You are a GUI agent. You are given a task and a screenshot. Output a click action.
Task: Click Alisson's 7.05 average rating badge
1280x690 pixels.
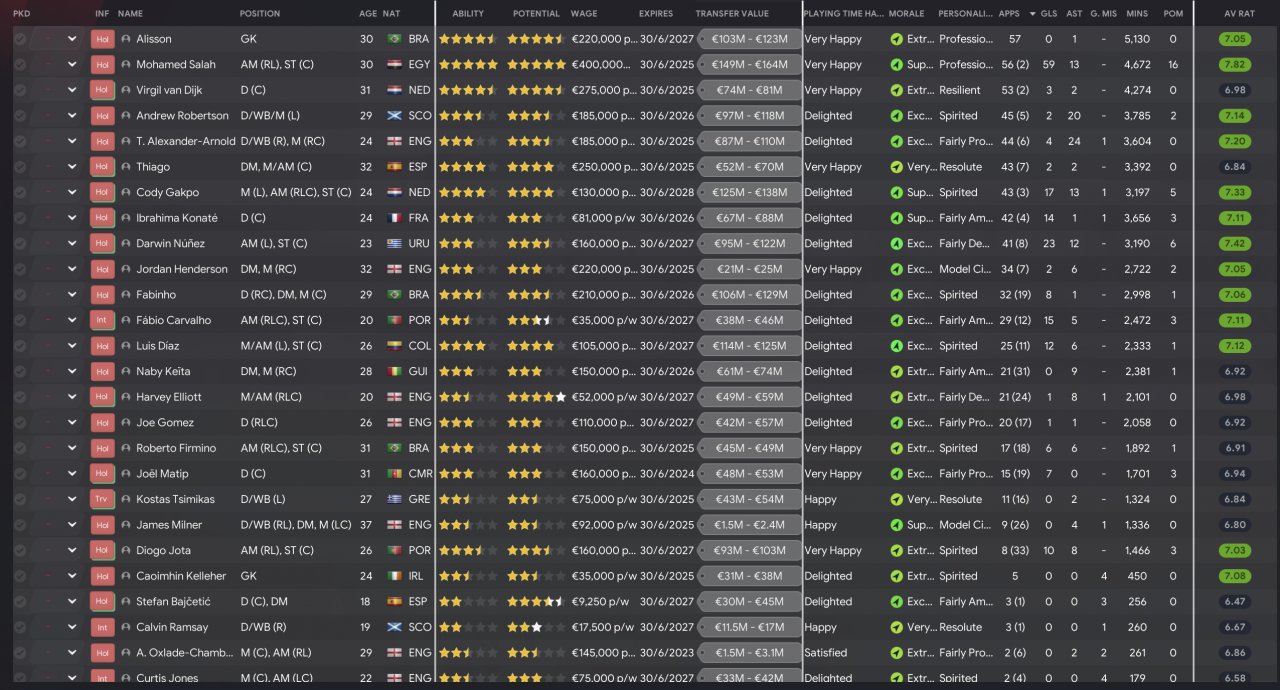[x=1235, y=39]
